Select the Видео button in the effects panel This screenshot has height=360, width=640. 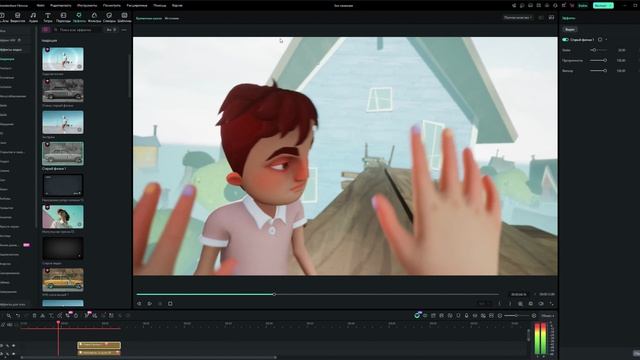[x=570, y=29]
